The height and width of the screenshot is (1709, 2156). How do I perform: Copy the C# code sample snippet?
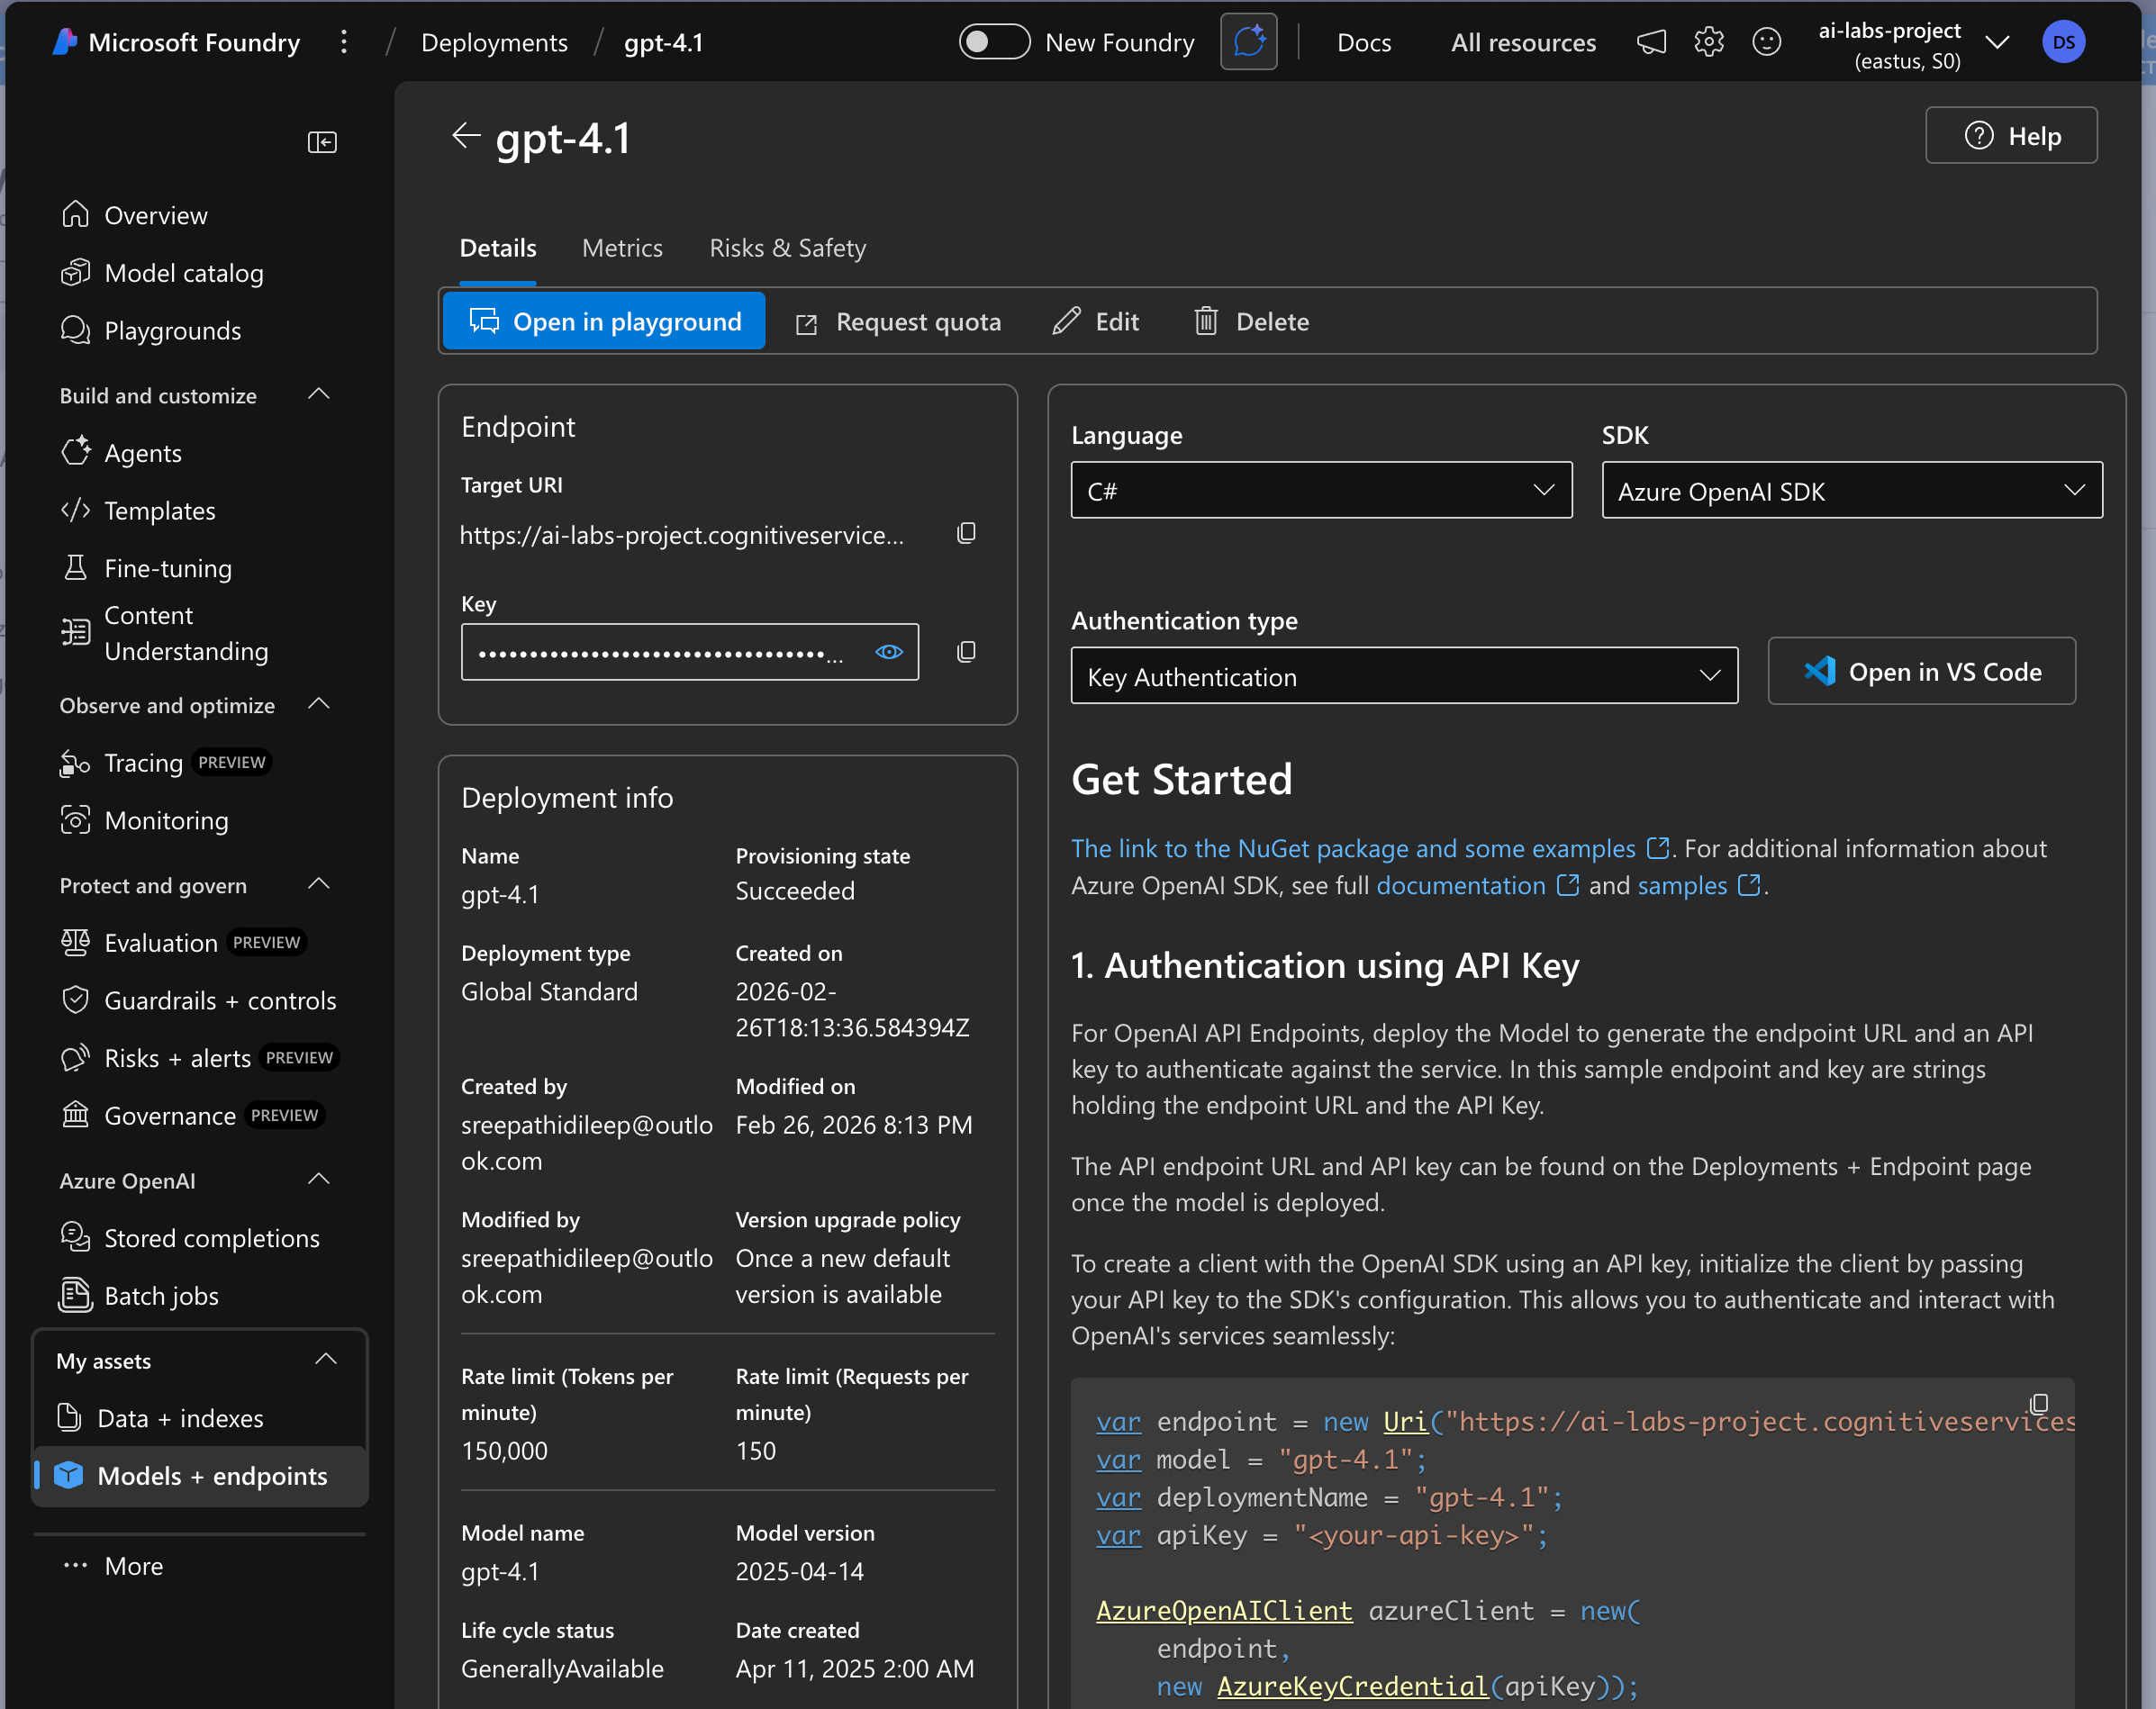click(2039, 1403)
